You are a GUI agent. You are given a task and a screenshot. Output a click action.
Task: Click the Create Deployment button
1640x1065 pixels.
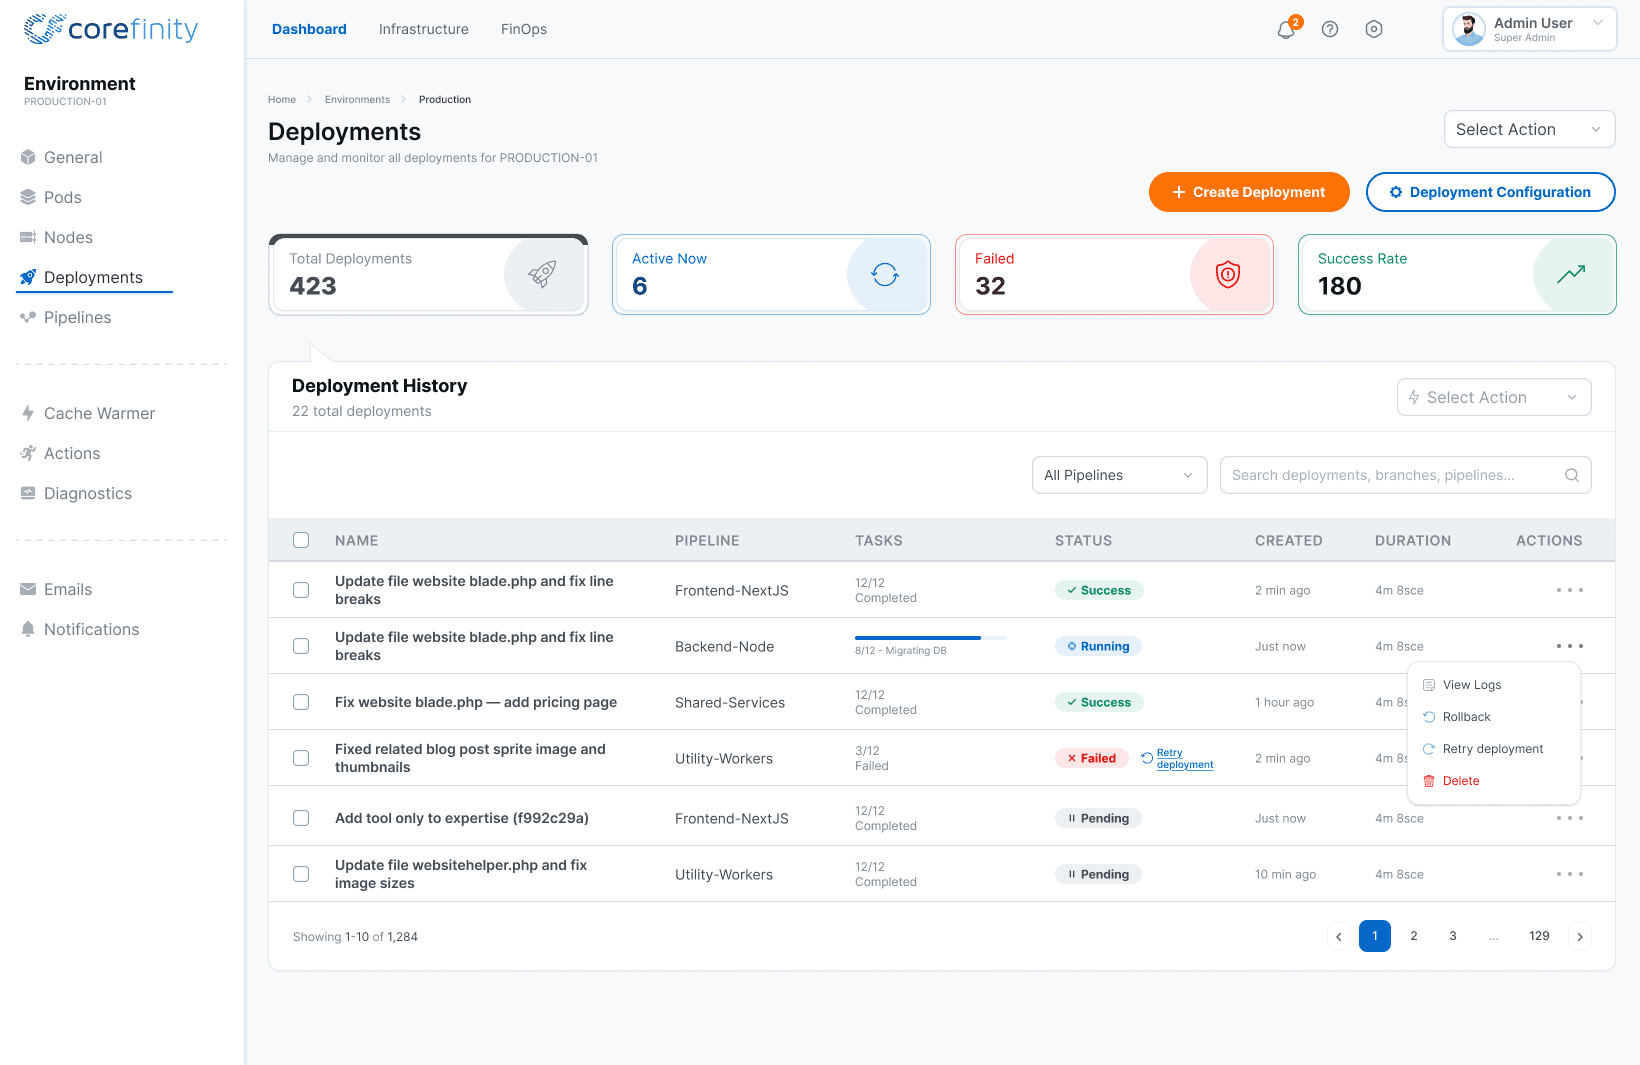click(x=1249, y=192)
